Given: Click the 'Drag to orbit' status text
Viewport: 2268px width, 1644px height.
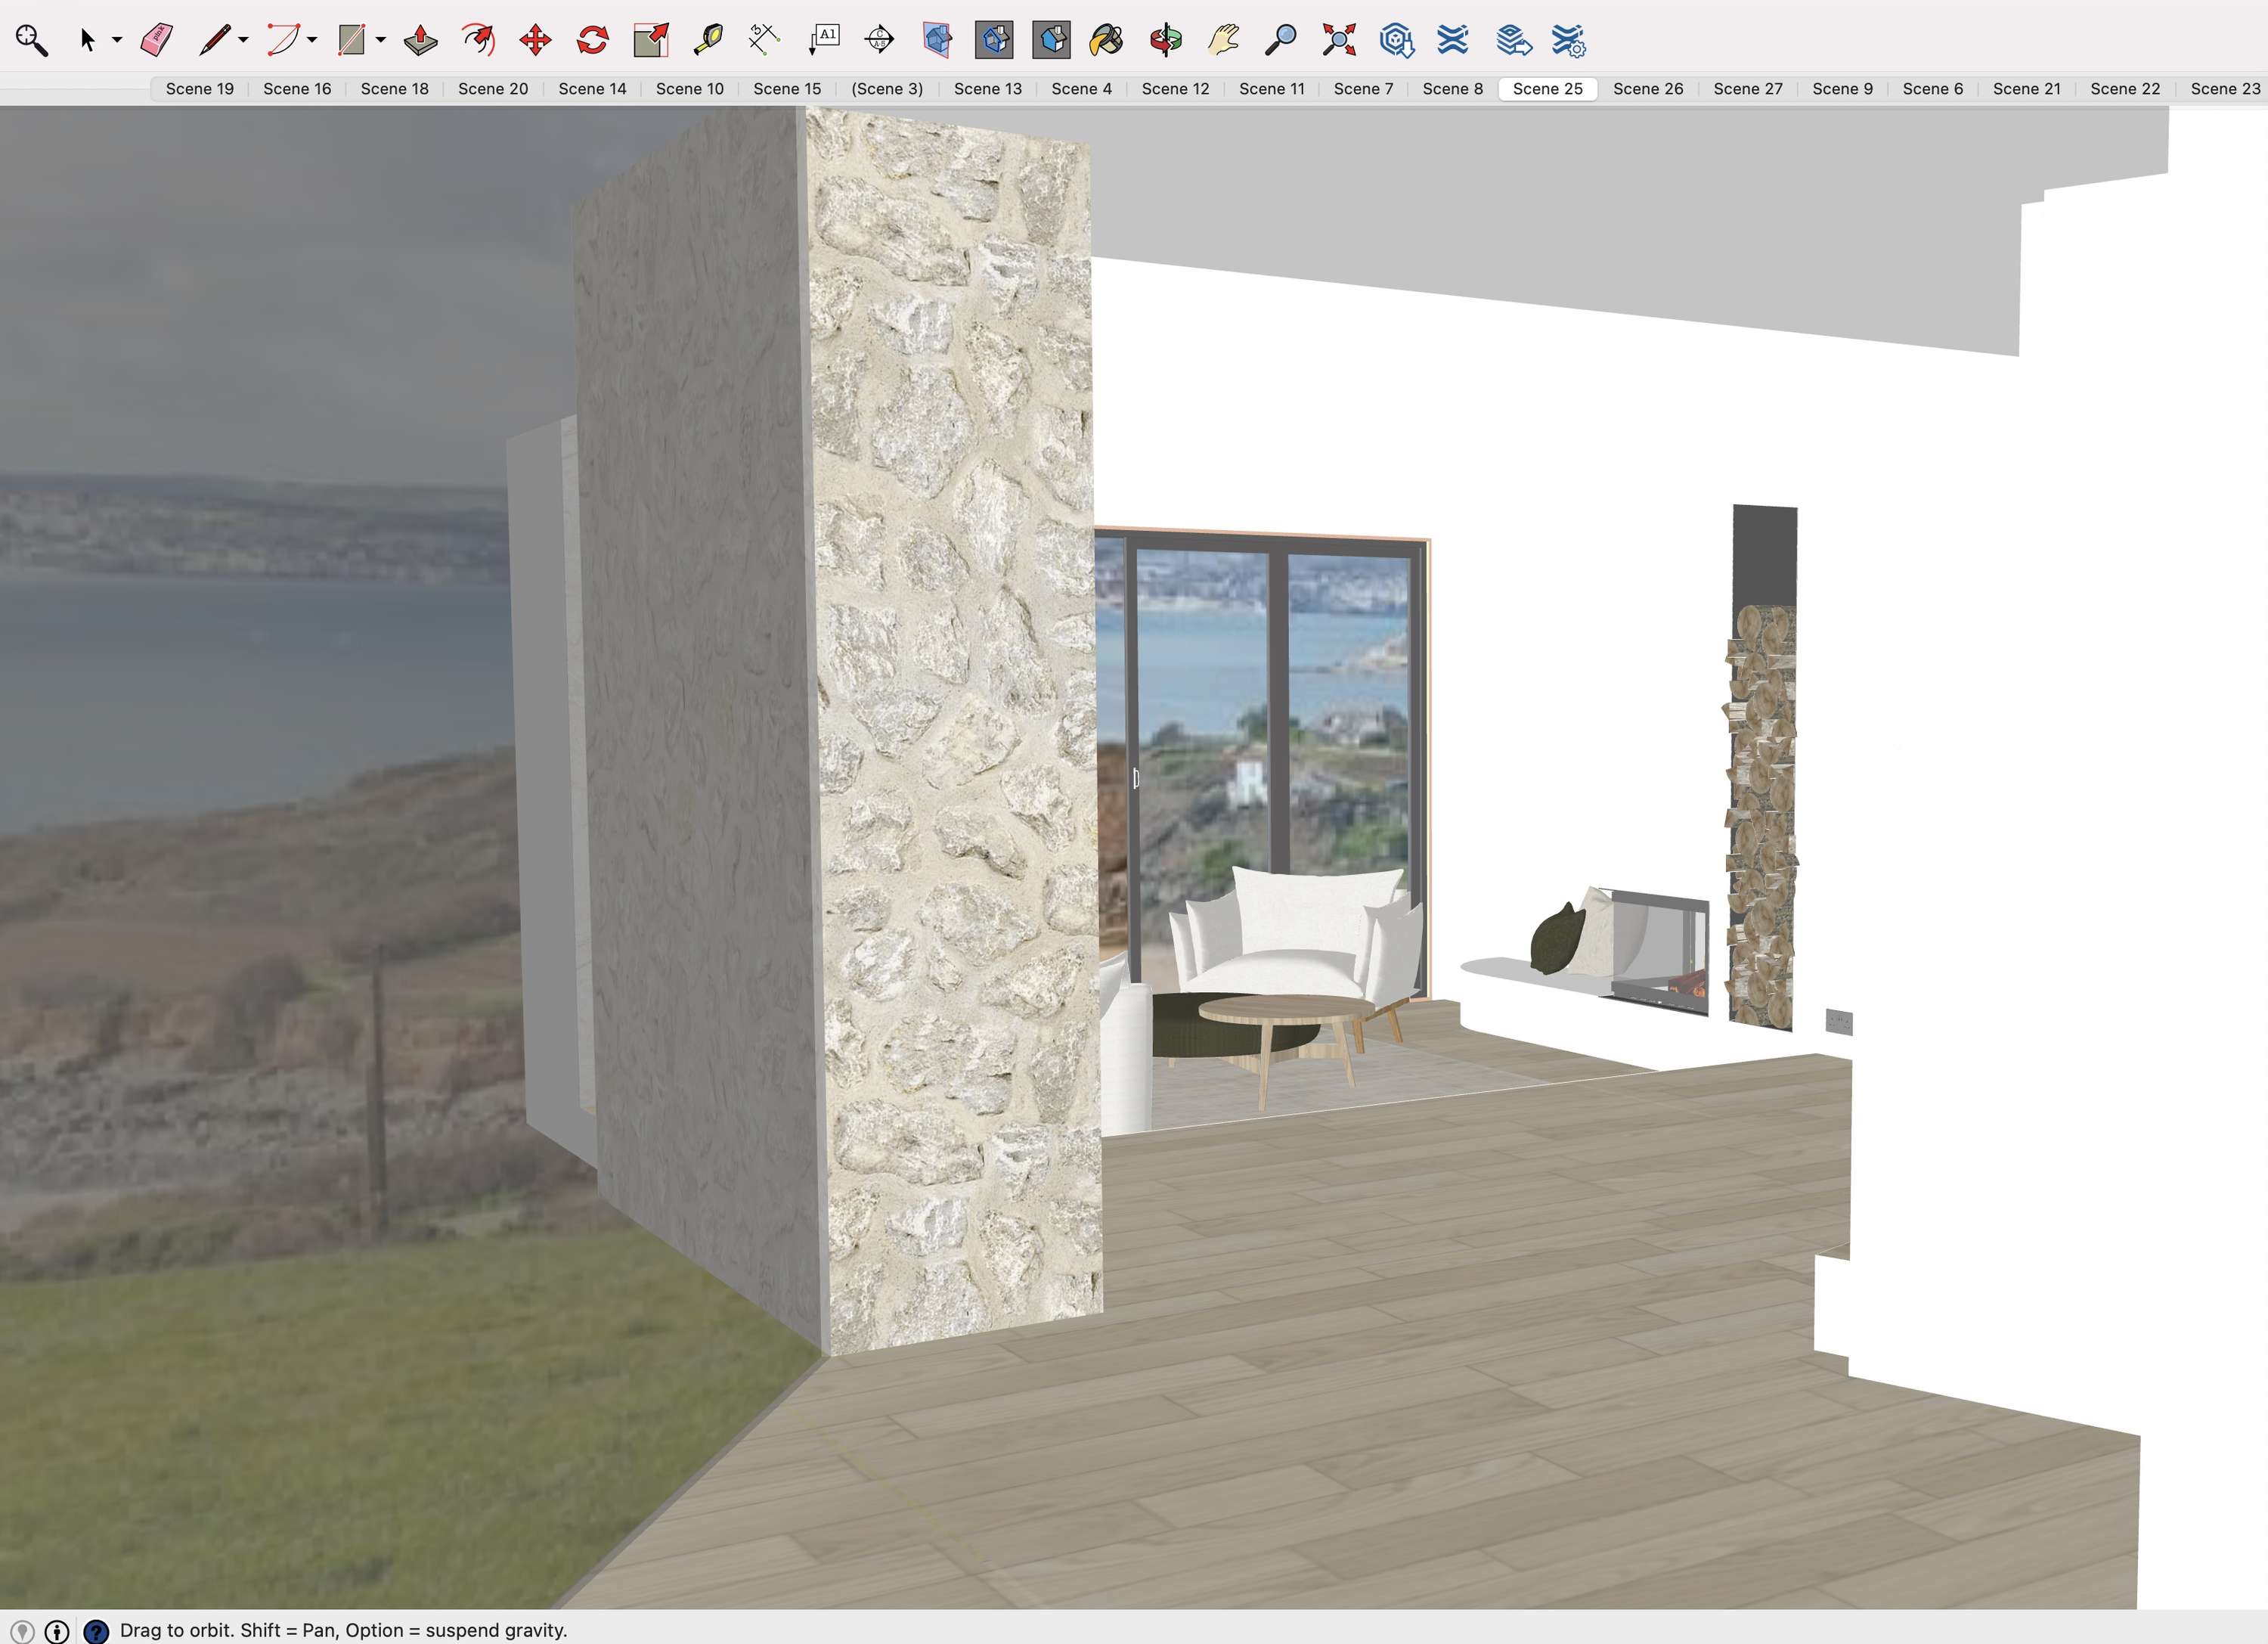Looking at the screenshot, I should (x=343, y=1631).
